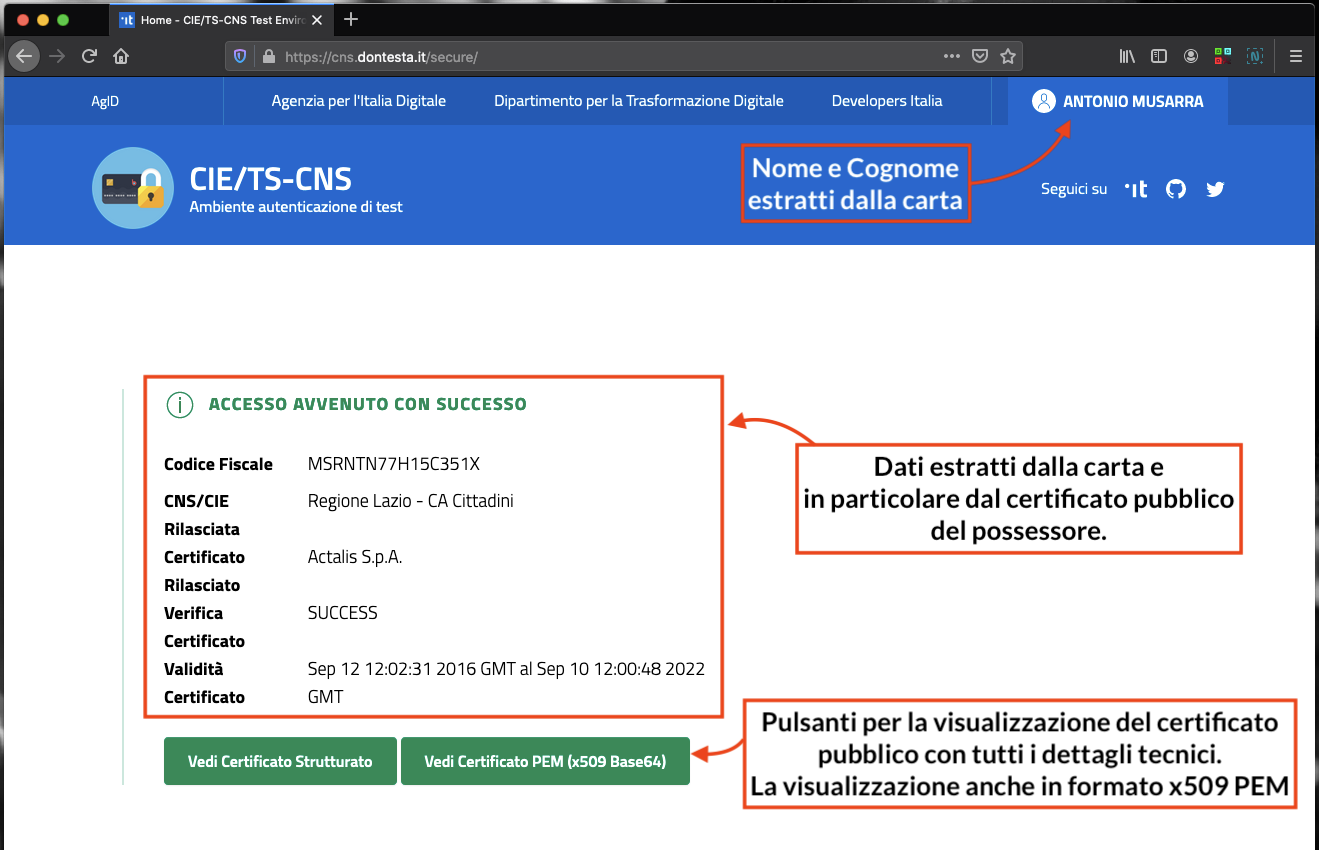This screenshot has height=850, width=1319.
Task: Visit the Developers Italia link
Action: (x=887, y=101)
